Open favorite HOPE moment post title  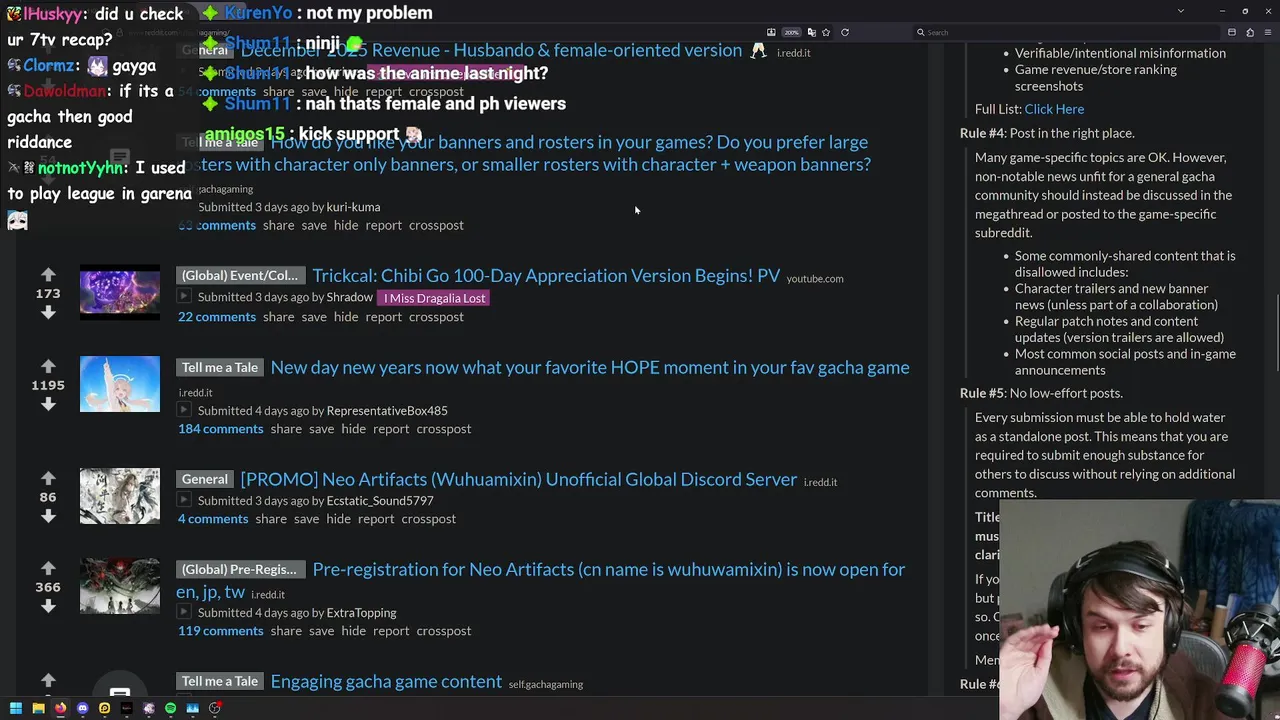590,367
